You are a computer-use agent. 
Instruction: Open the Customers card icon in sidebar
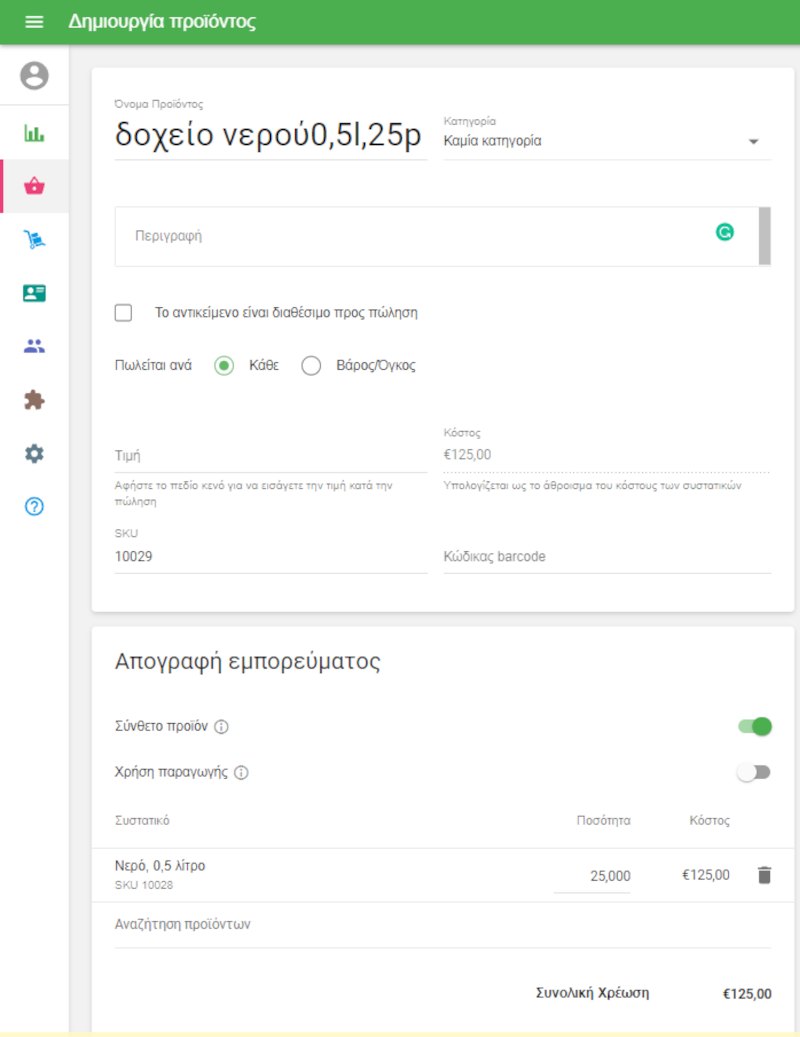(x=33, y=293)
